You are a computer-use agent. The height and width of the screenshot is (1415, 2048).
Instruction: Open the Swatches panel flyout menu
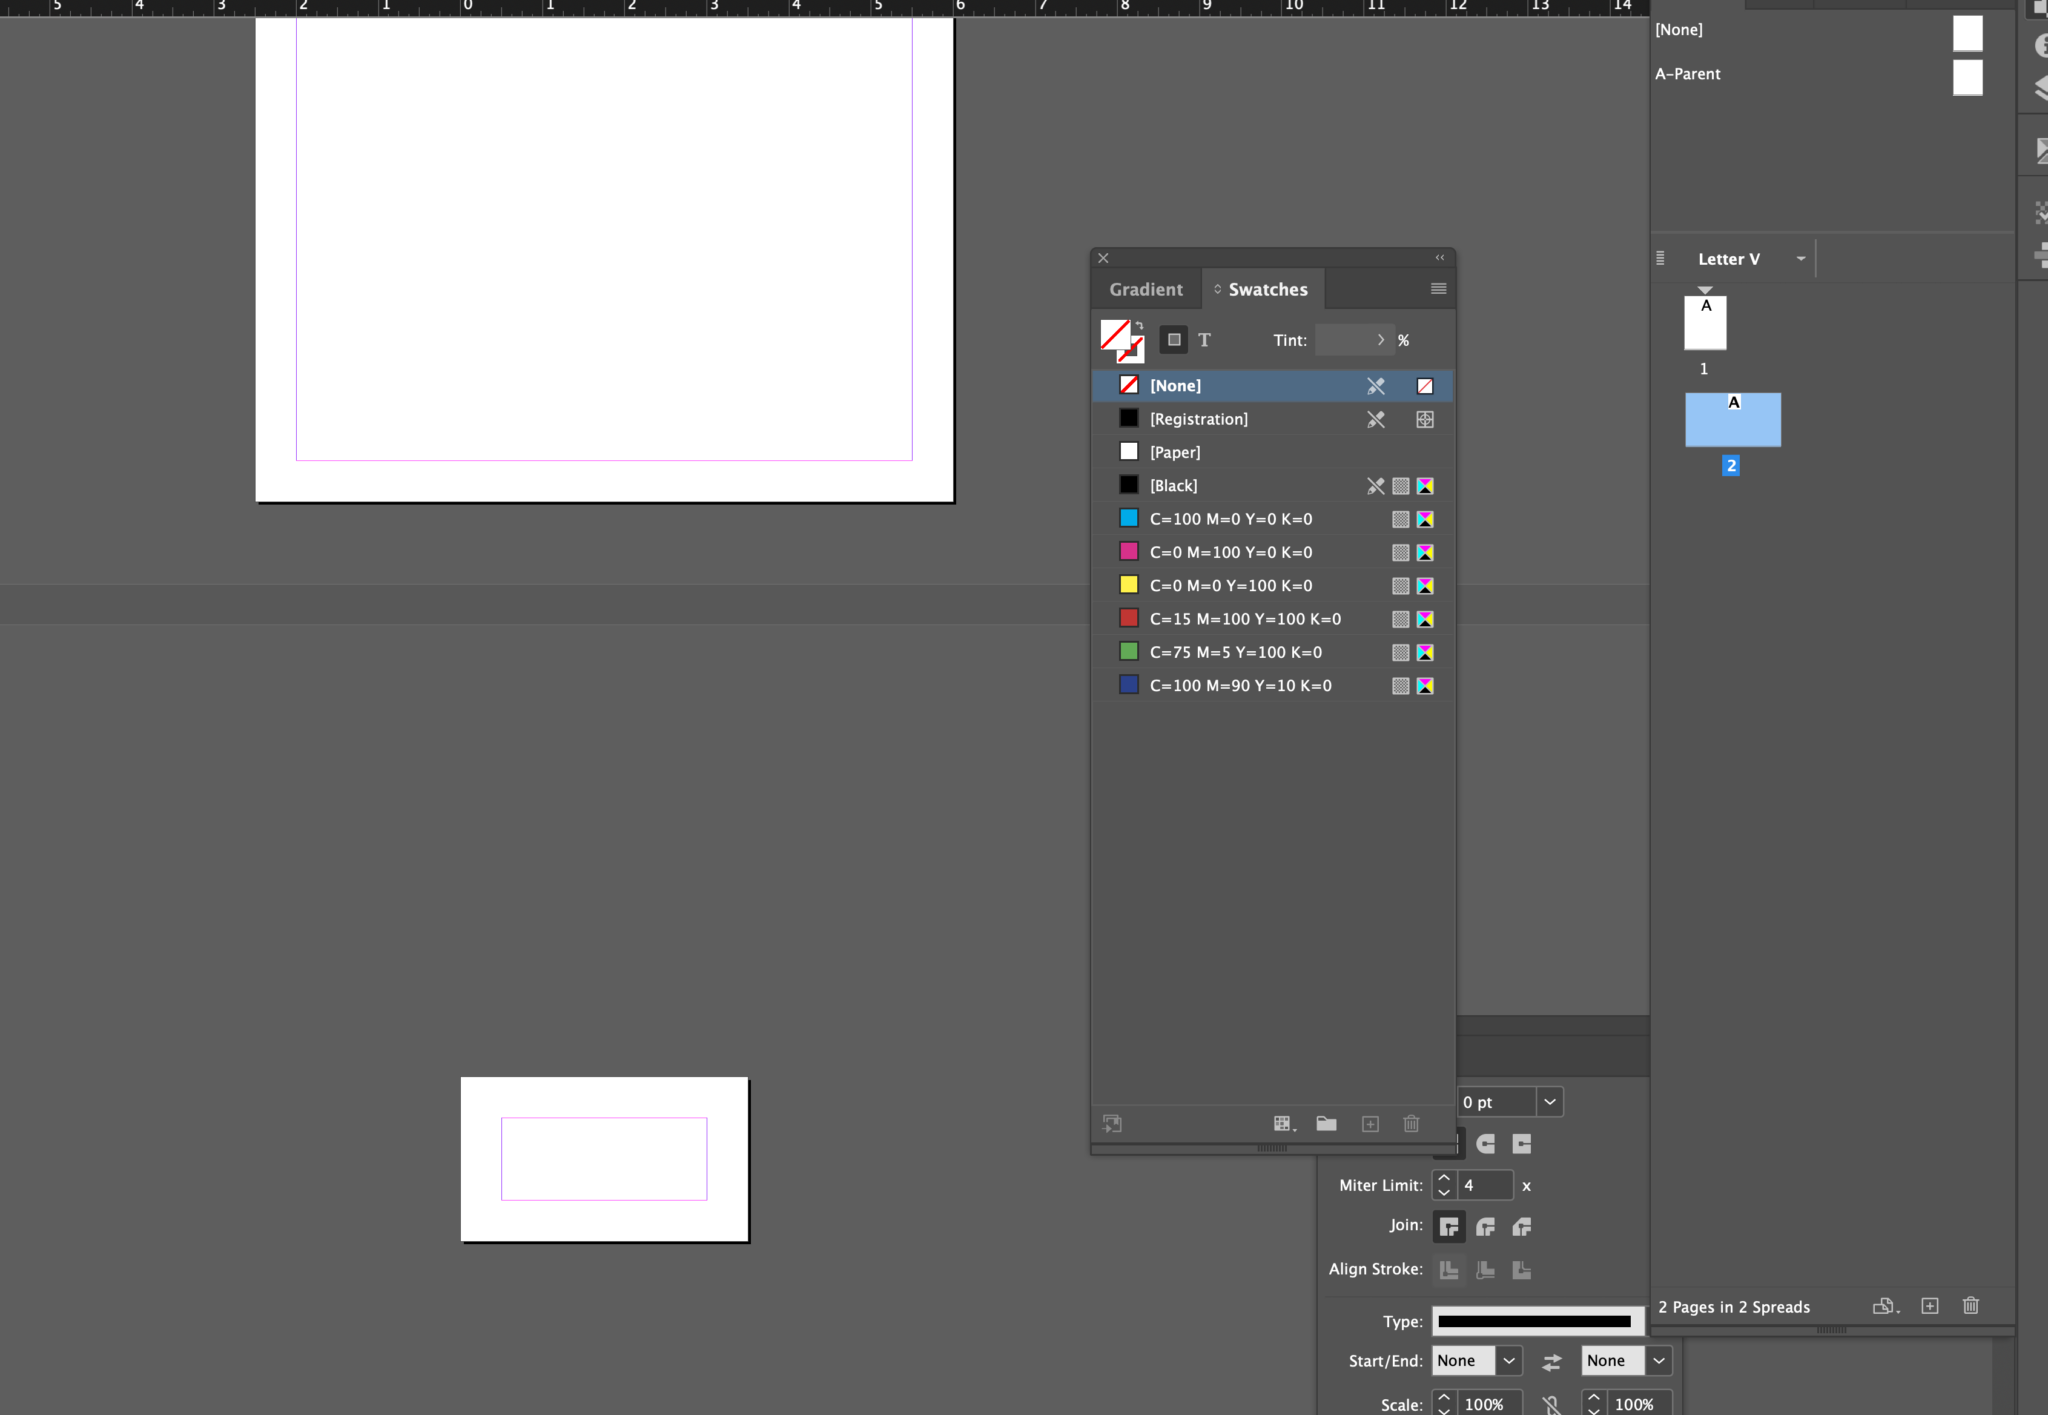click(x=1438, y=289)
